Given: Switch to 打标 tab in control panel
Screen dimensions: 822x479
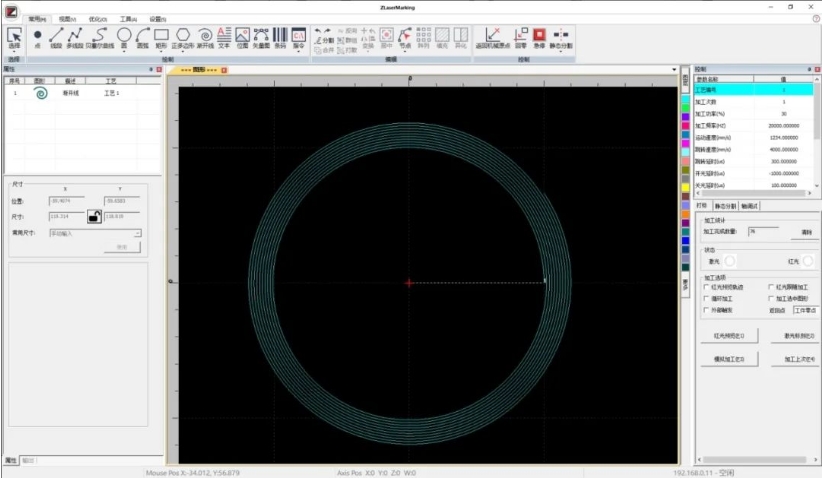Looking at the screenshot, I should pyautogui.click(x=701, y=206).
